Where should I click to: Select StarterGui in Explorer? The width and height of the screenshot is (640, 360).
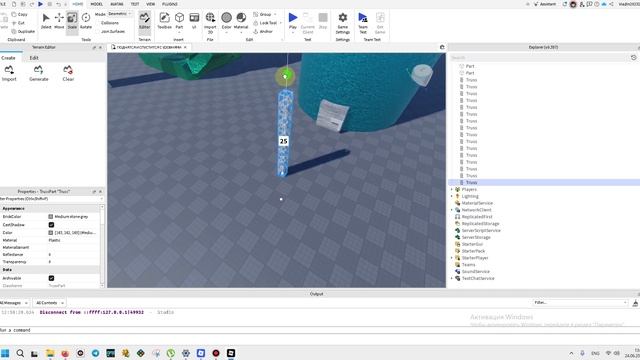click(472, 244)
